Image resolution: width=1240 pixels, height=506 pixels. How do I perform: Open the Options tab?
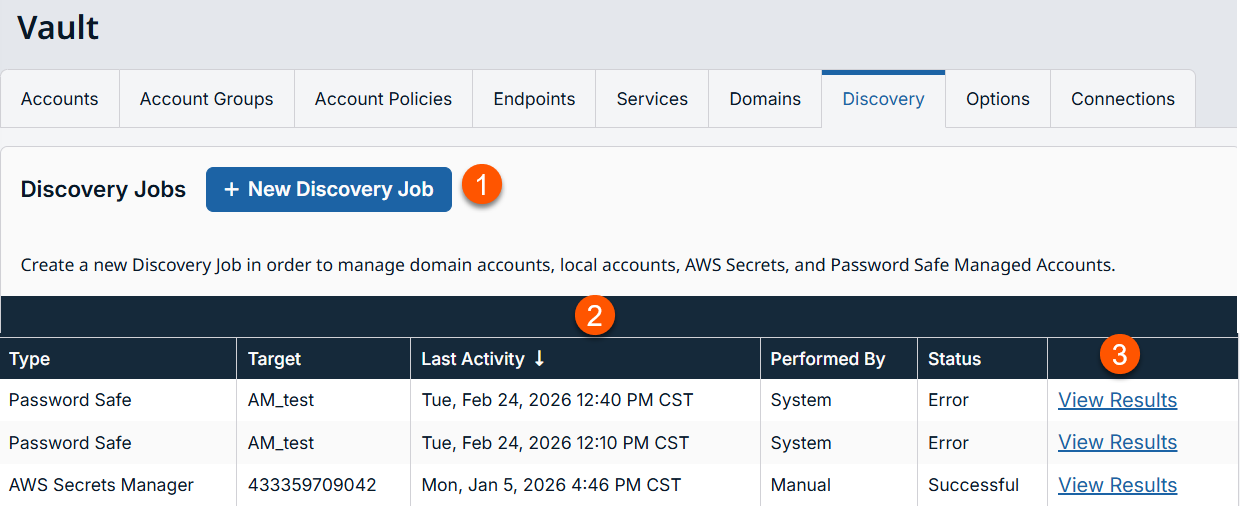tap(997, 99)
